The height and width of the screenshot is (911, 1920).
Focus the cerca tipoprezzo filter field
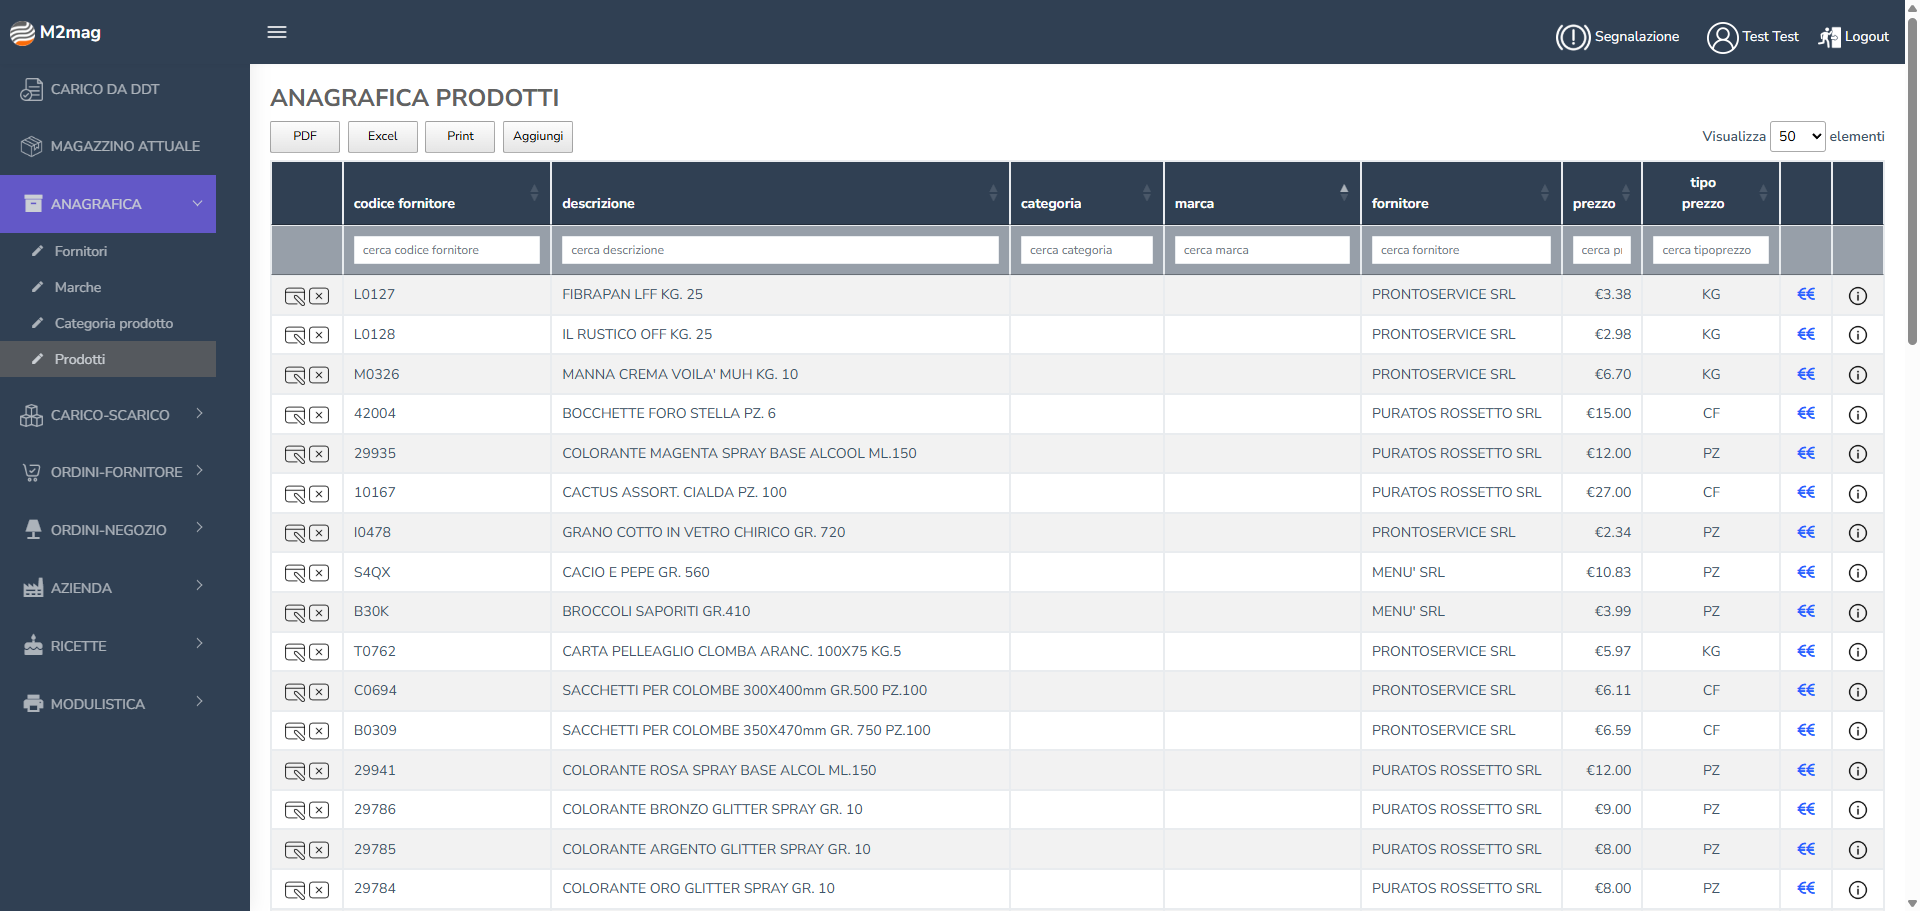pyautogui.click(x=1711, y=250)
